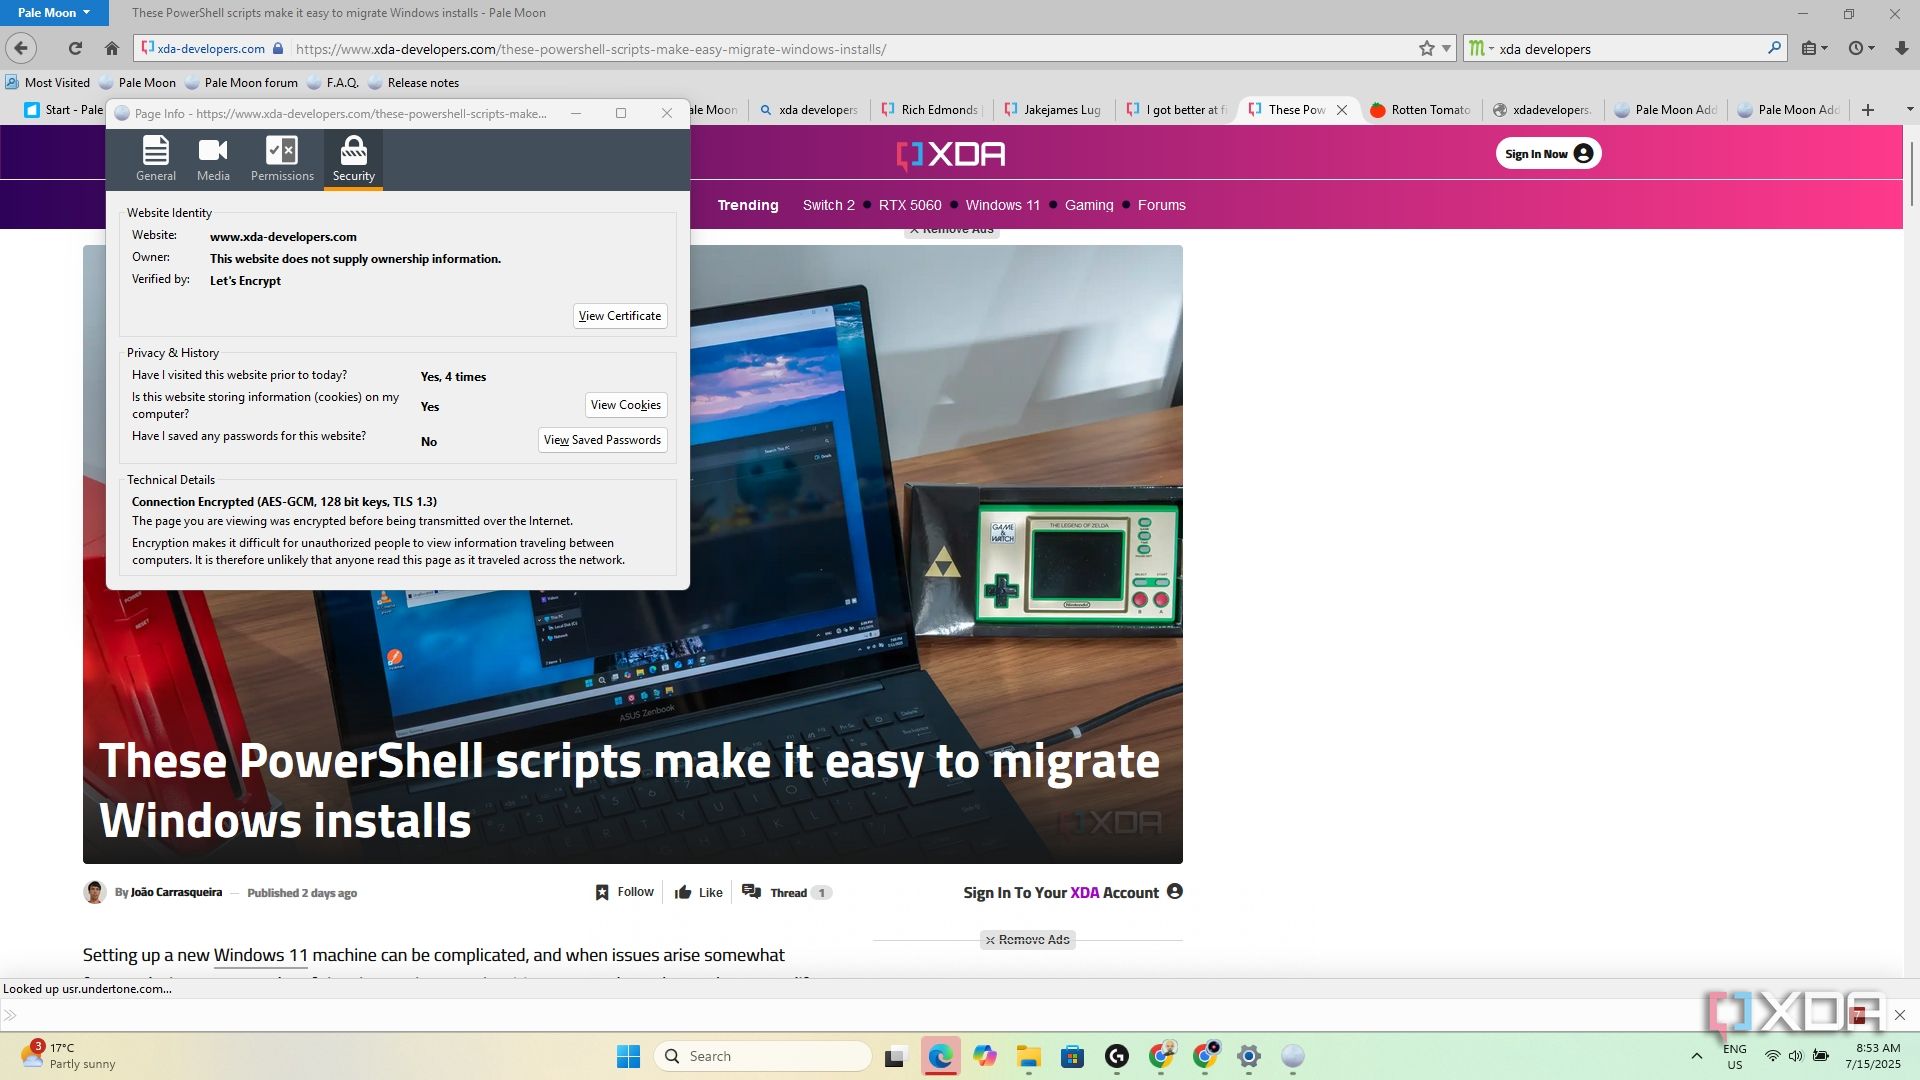Click Sign In Now button
Image resolution: width=1920 pixels, height=1080 pixels.
click(1548, 153)
